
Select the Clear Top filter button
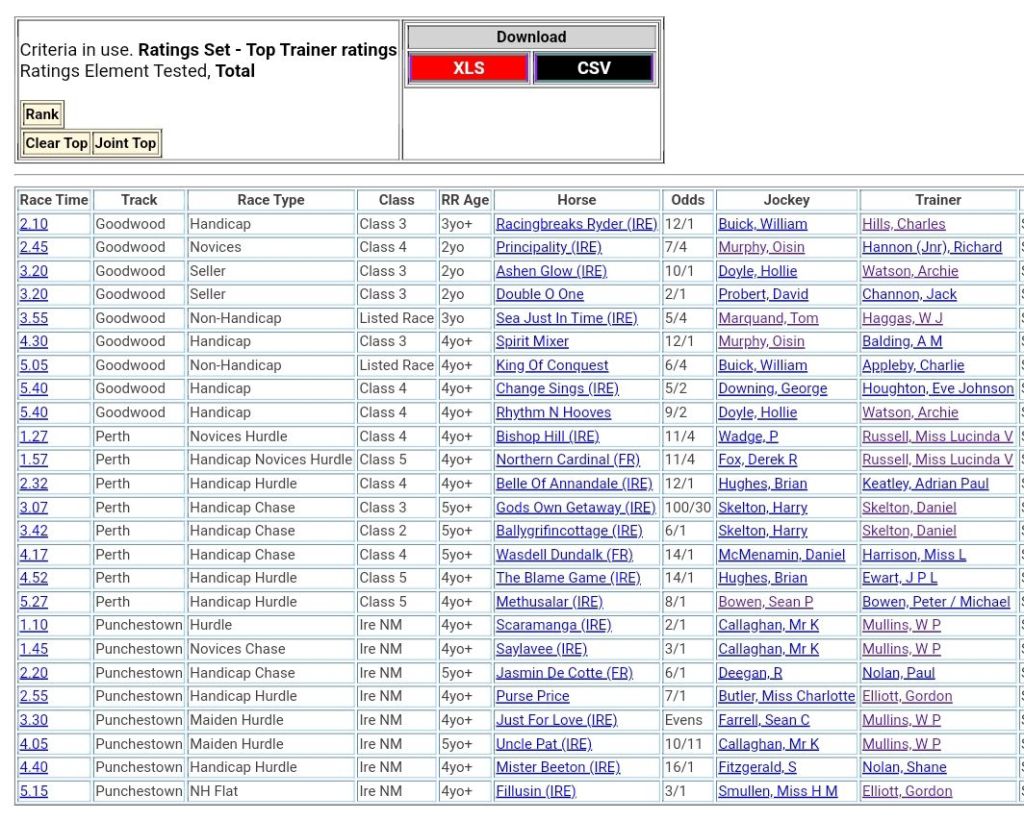click(56, 143)
